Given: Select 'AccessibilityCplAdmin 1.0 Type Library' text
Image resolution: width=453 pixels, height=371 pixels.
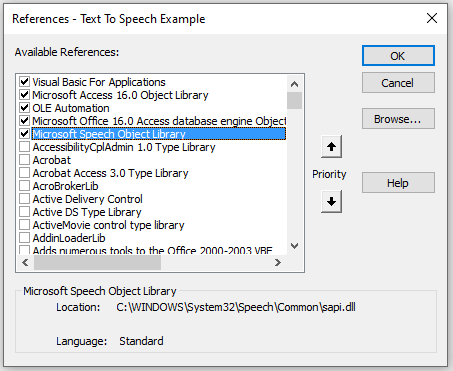Looking at the screenshot, I should [124, 147].
